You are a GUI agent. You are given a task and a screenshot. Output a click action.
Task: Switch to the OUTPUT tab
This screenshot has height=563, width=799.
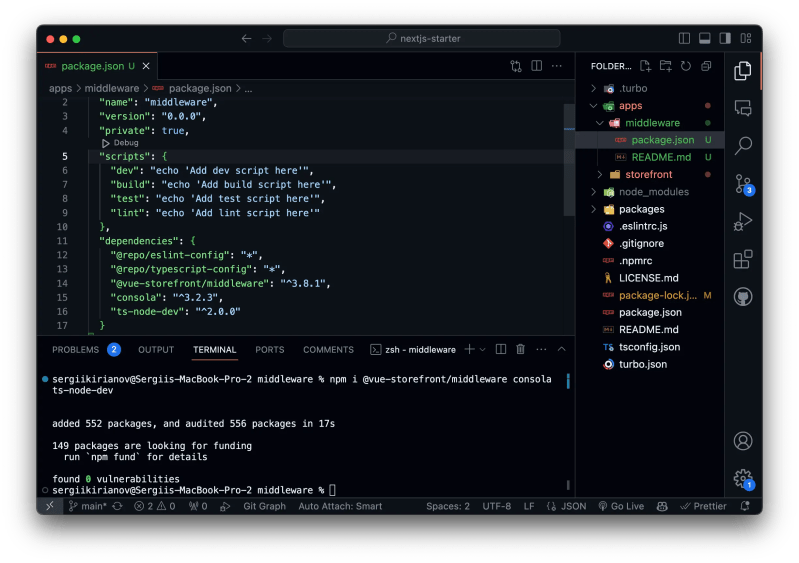coord(156,350)
